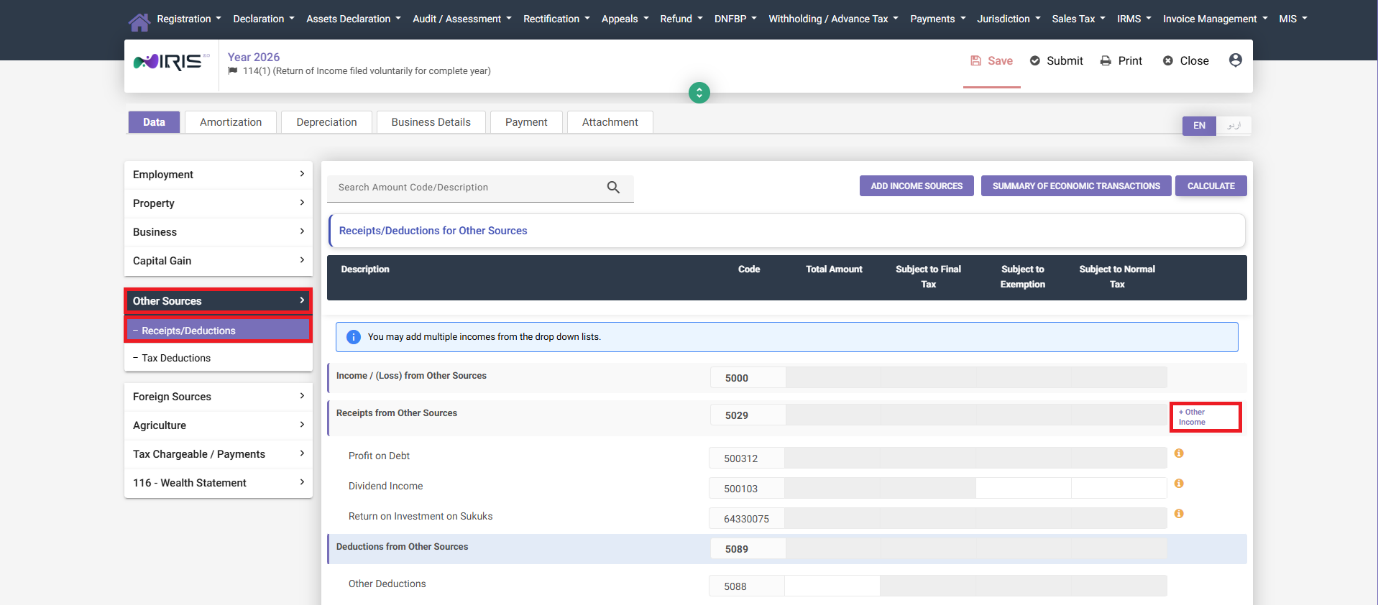Image resolution: width=1378 pixels, height=605 pixels.
Task: Click code 500312 cell
Action: (747, 459)
